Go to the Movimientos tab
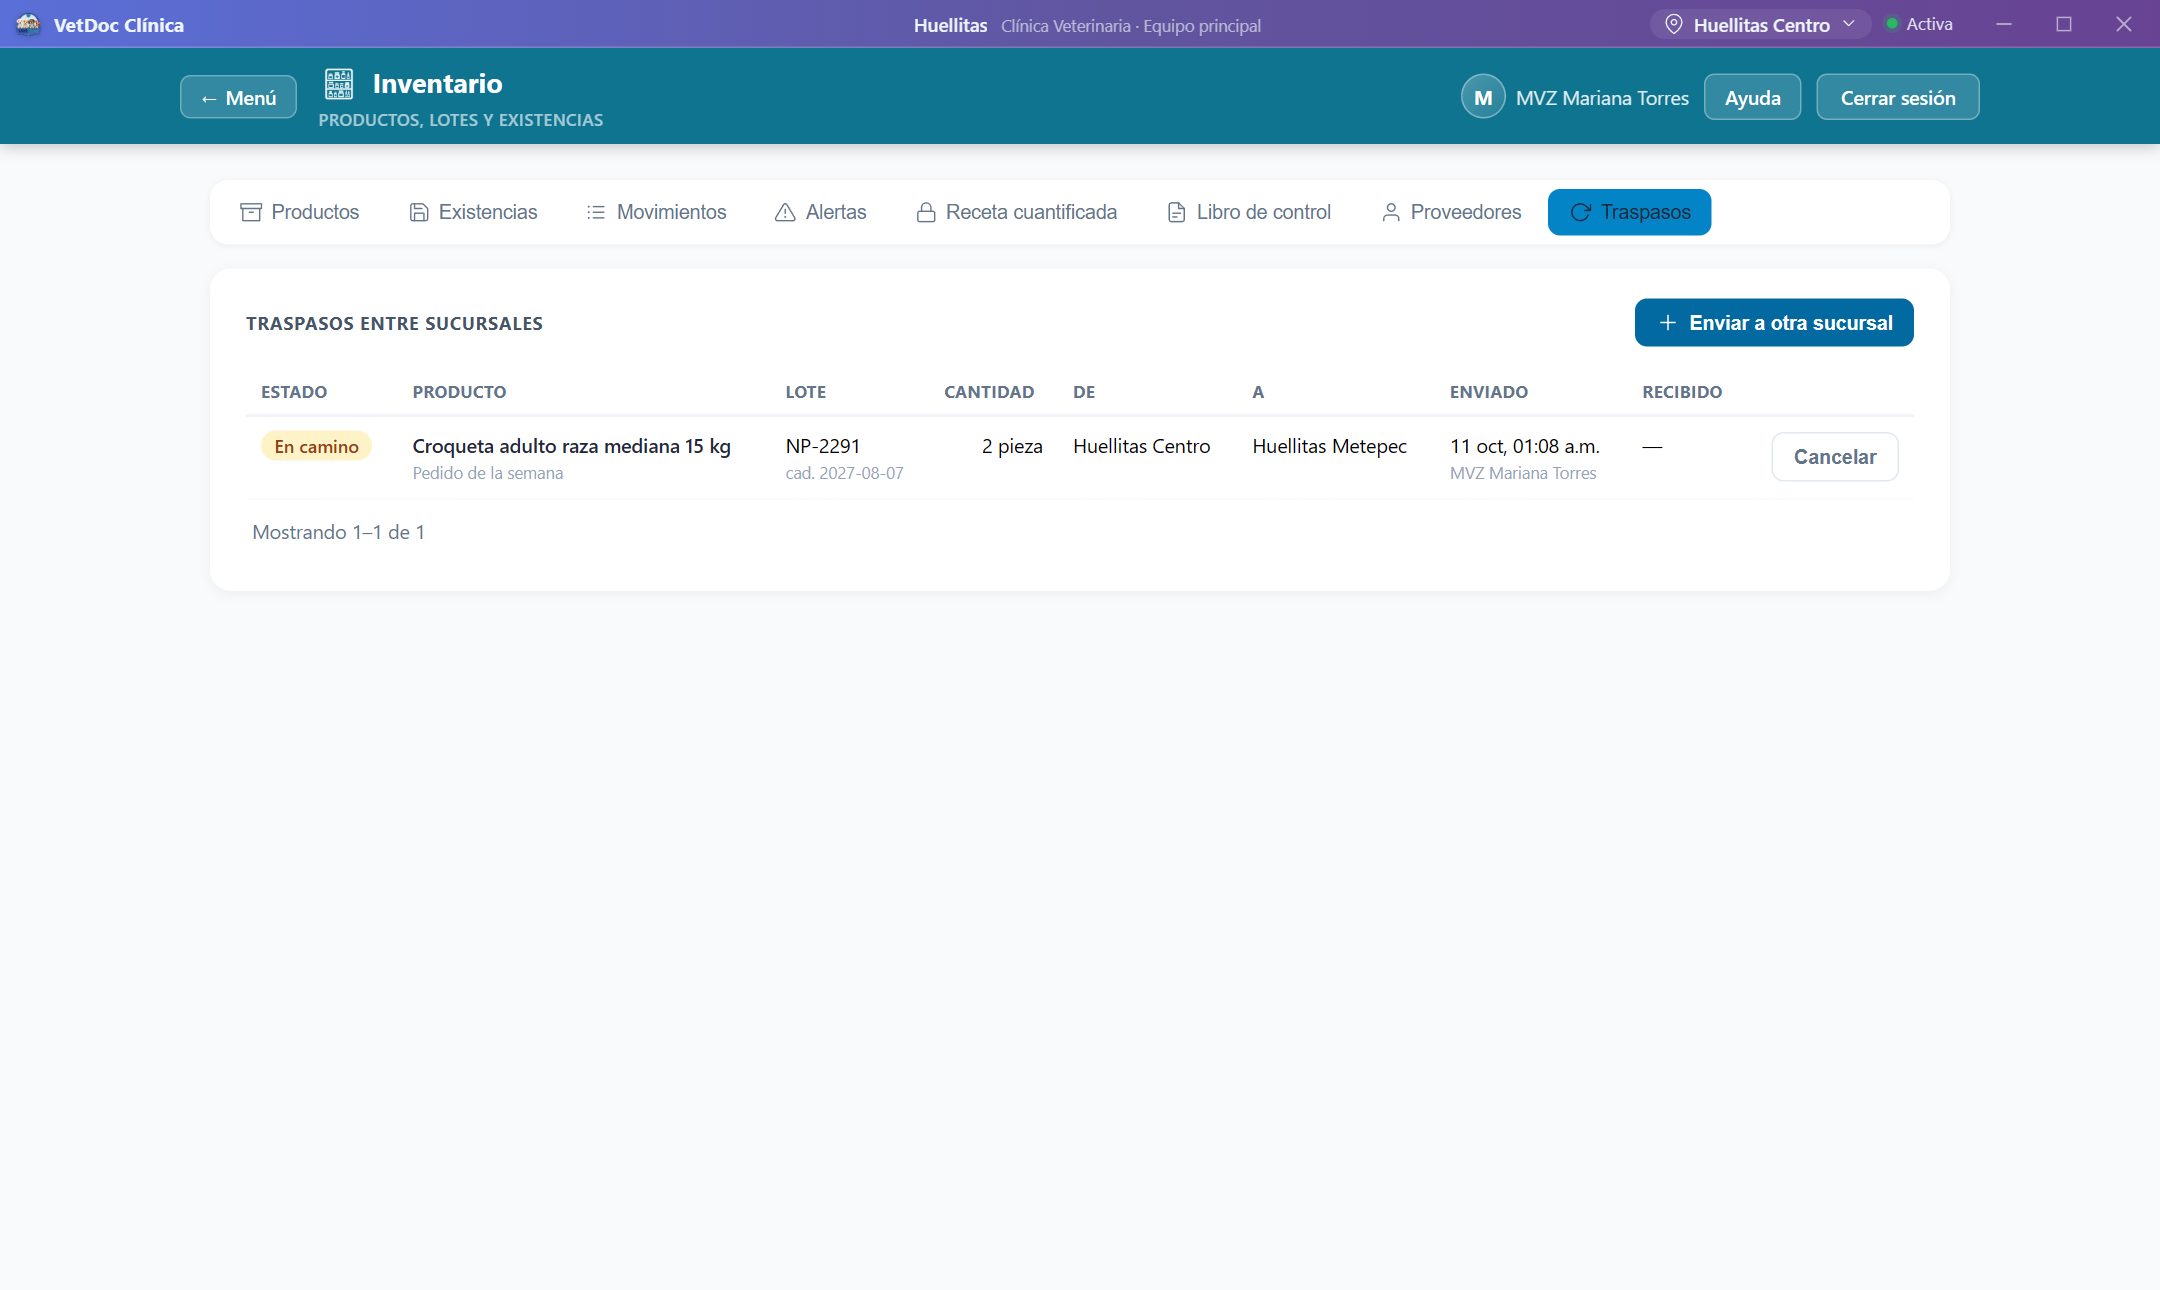The height and width of the screenshot is (1290, 2160). coord(656,212)
